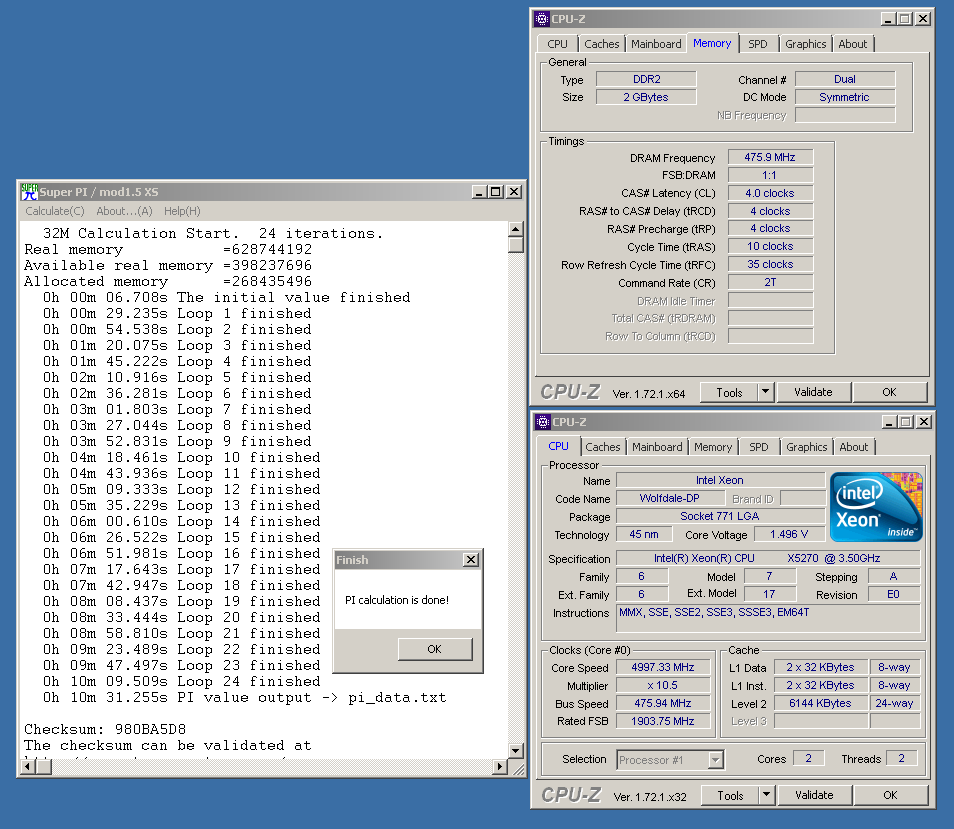Switch to Caches tab in upper CPU-Z window
The height and width of the screenshot is (829, 954).
click(x=601, y=44)
